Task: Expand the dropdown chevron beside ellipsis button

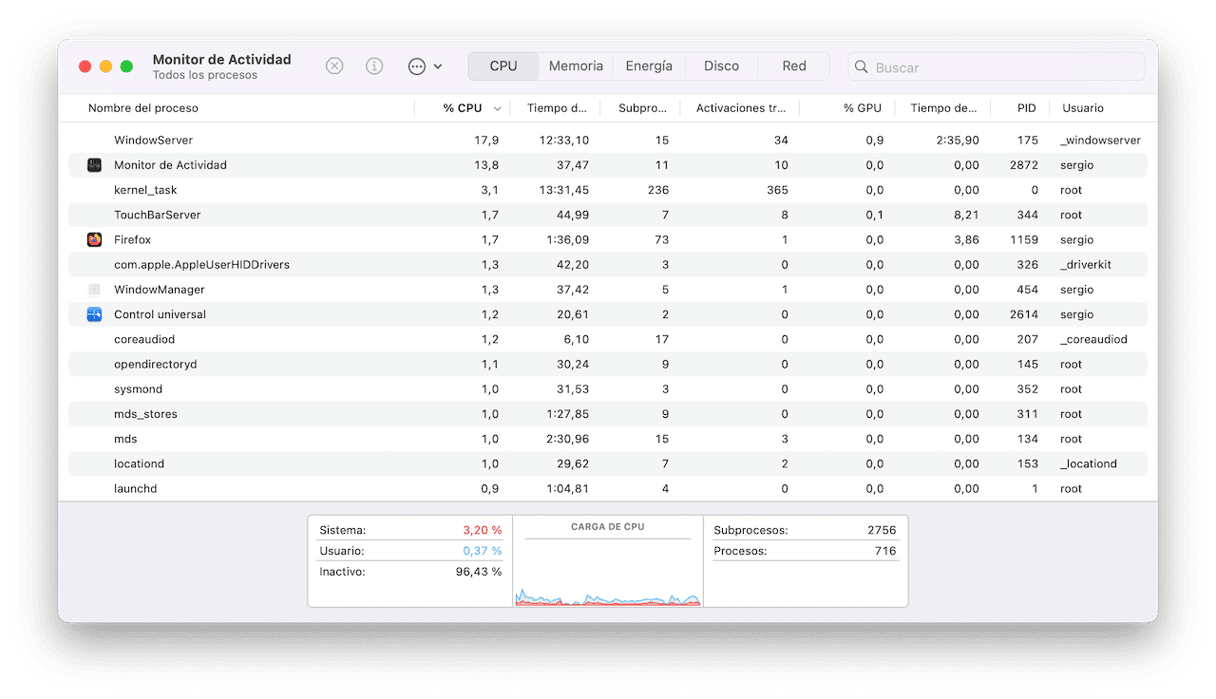Action: pyautogui.click(x=438, y=67)
